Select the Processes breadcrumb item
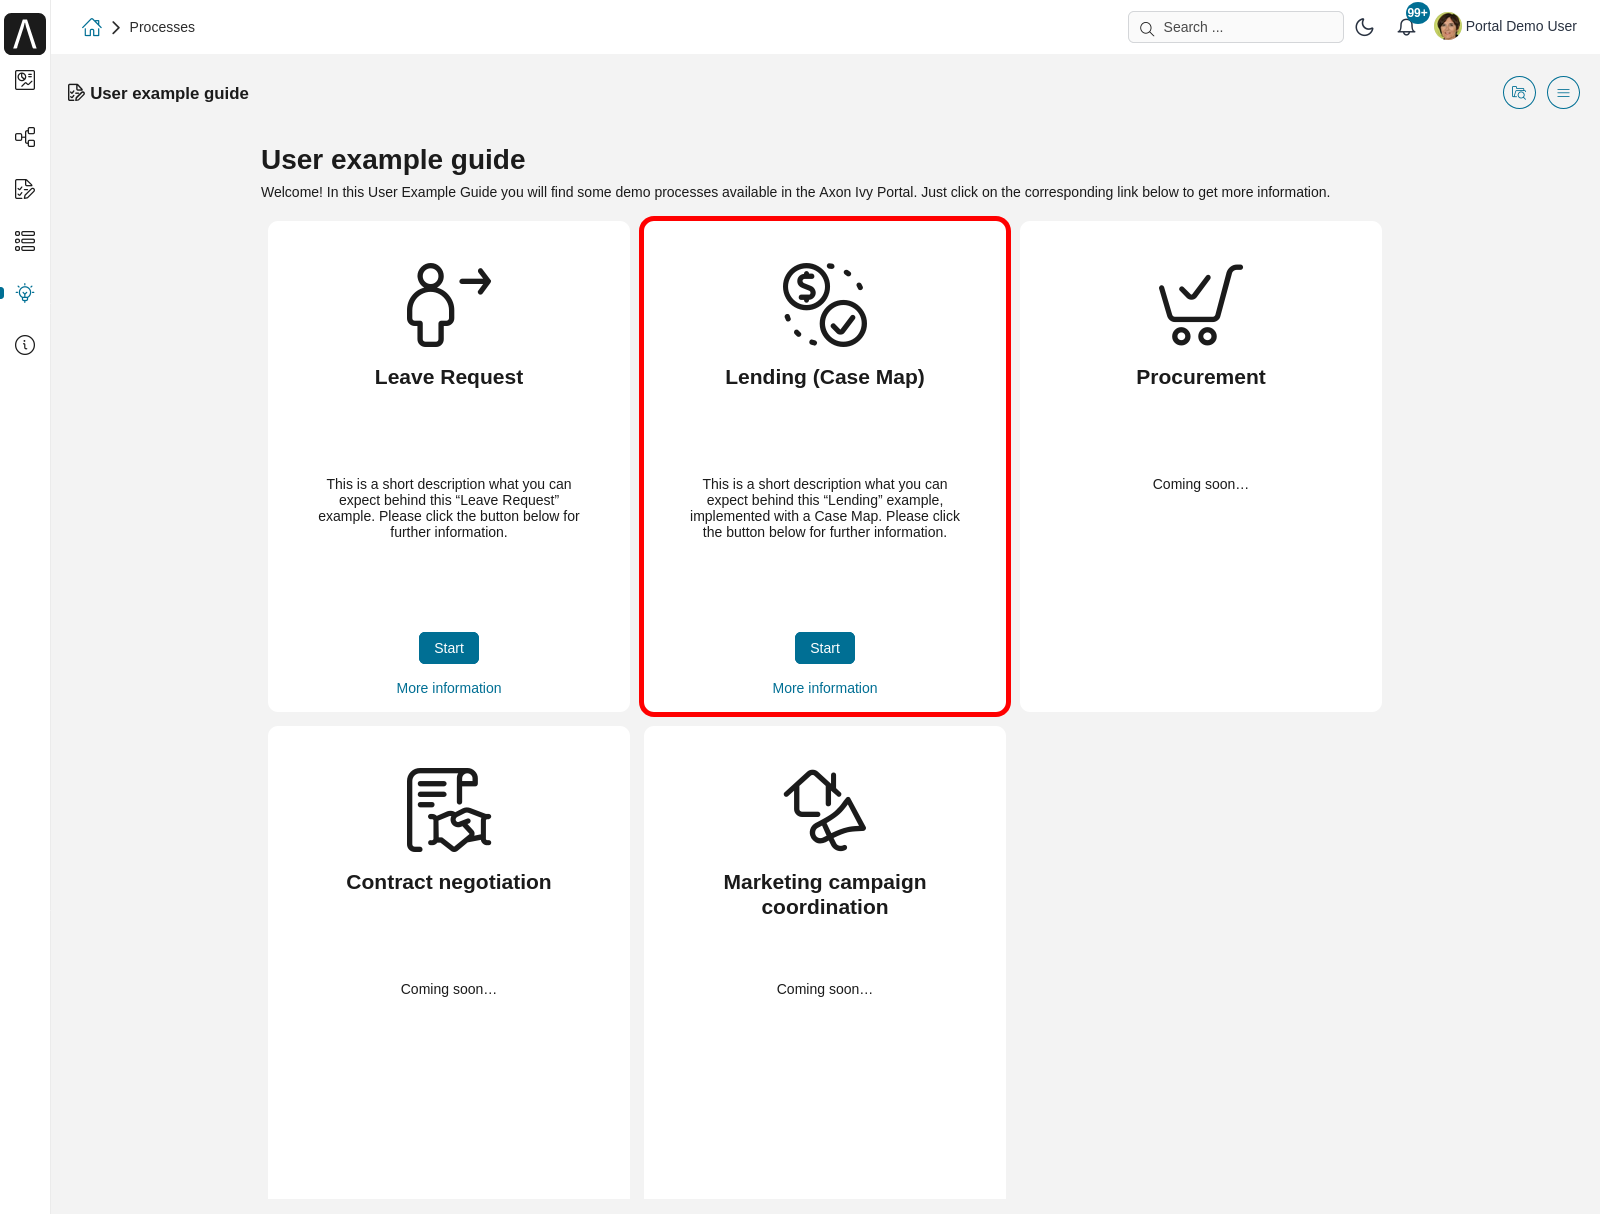 click(162, 27)
